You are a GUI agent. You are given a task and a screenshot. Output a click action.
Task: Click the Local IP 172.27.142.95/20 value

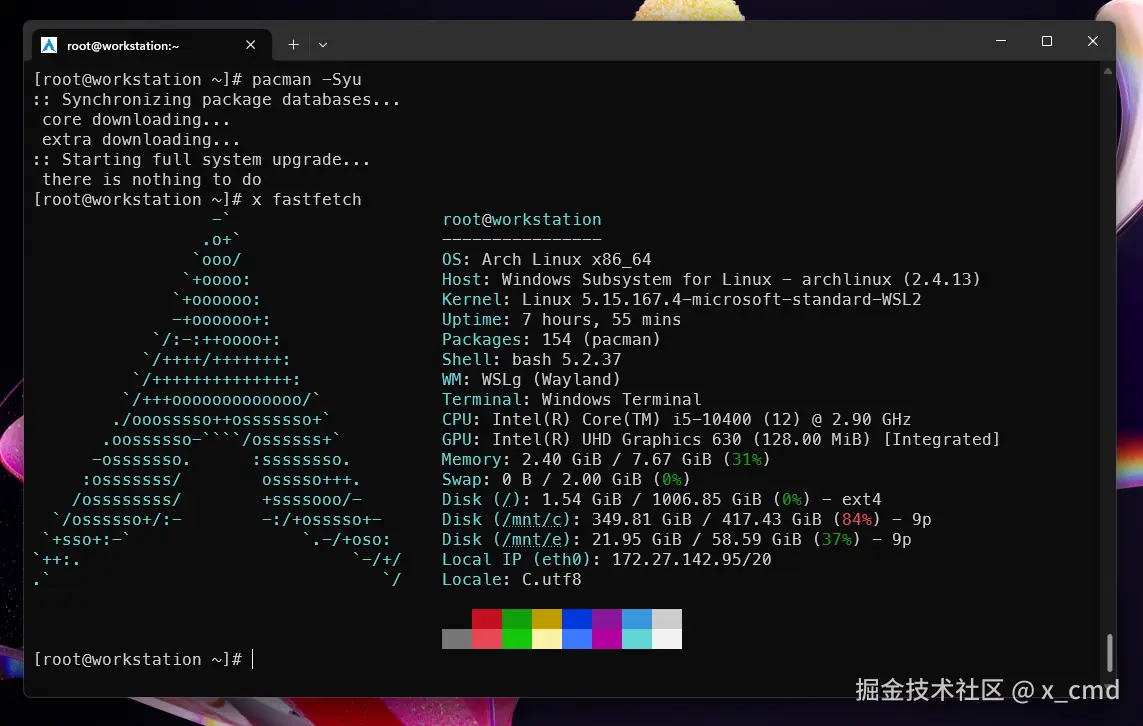691,560
